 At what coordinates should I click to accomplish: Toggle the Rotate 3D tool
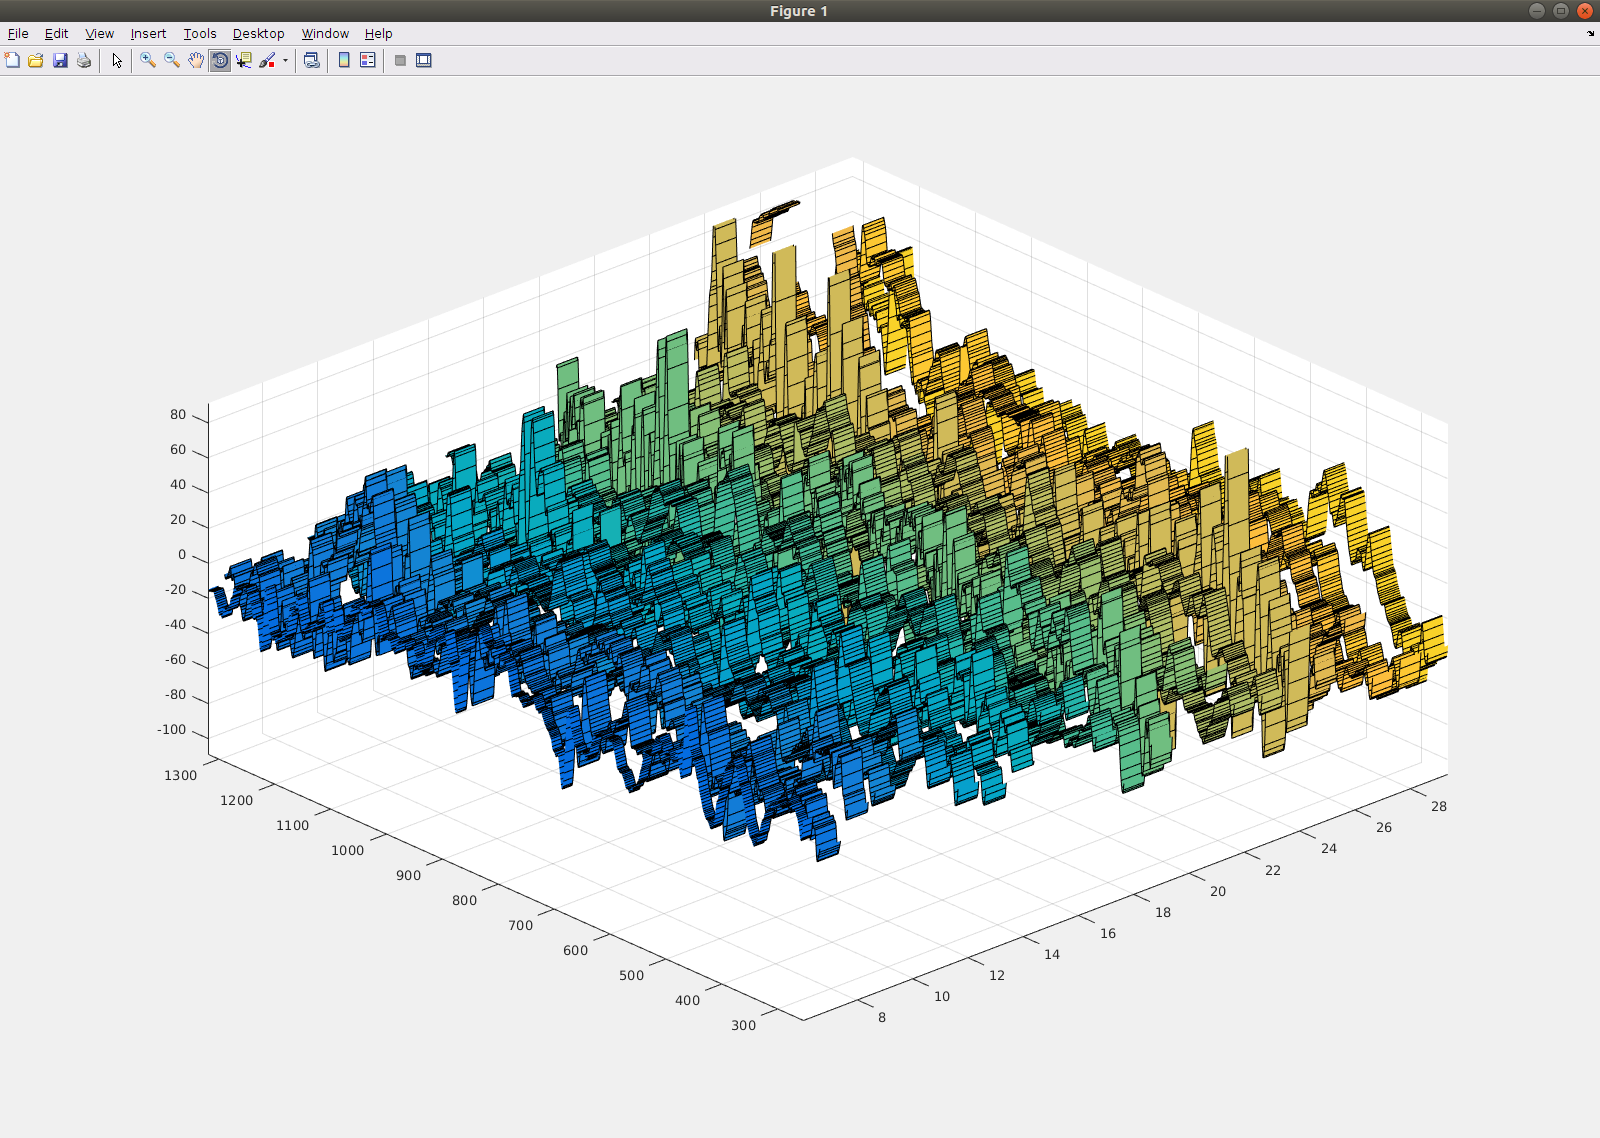point(220,60)
